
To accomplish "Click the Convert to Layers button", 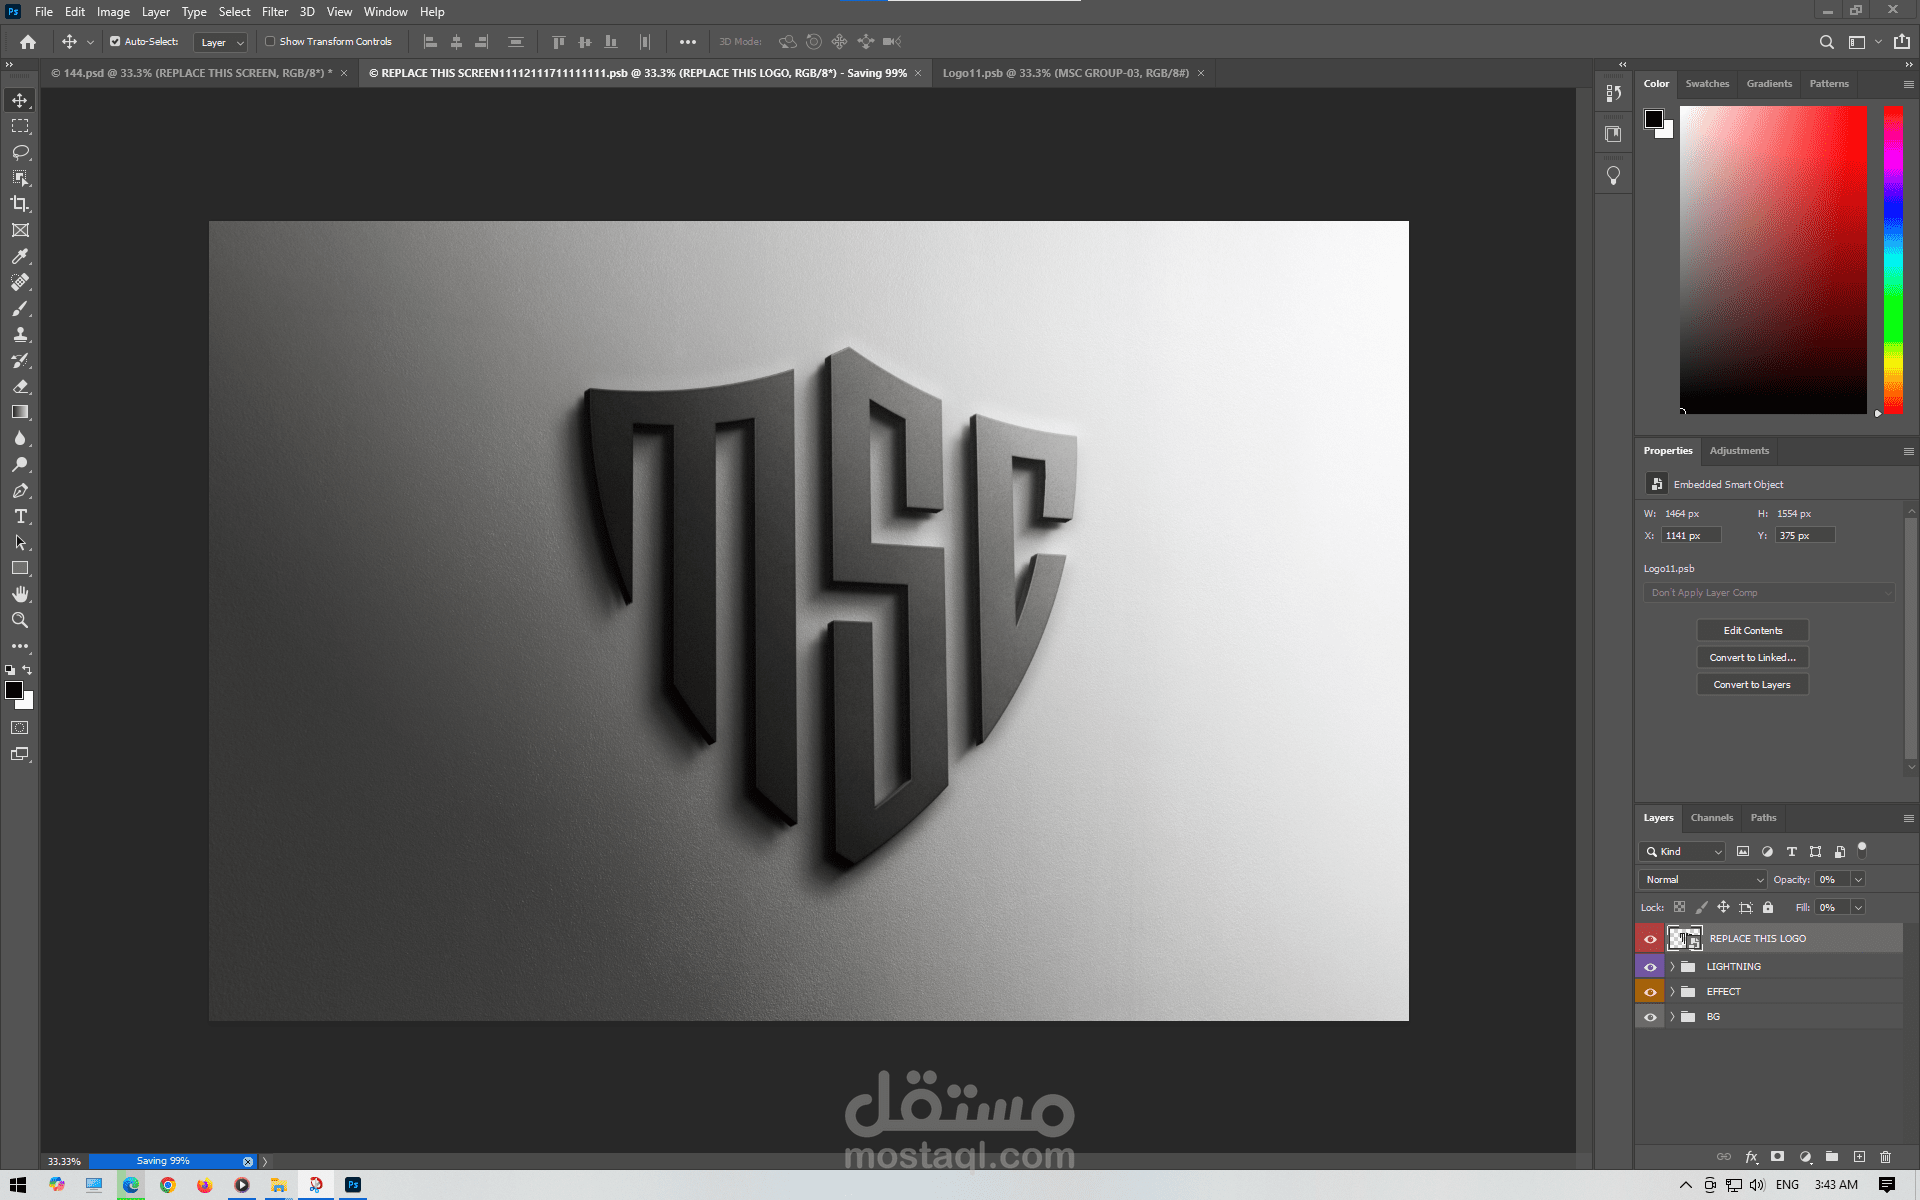I will pyautogui.click(x=1752, y=684).
